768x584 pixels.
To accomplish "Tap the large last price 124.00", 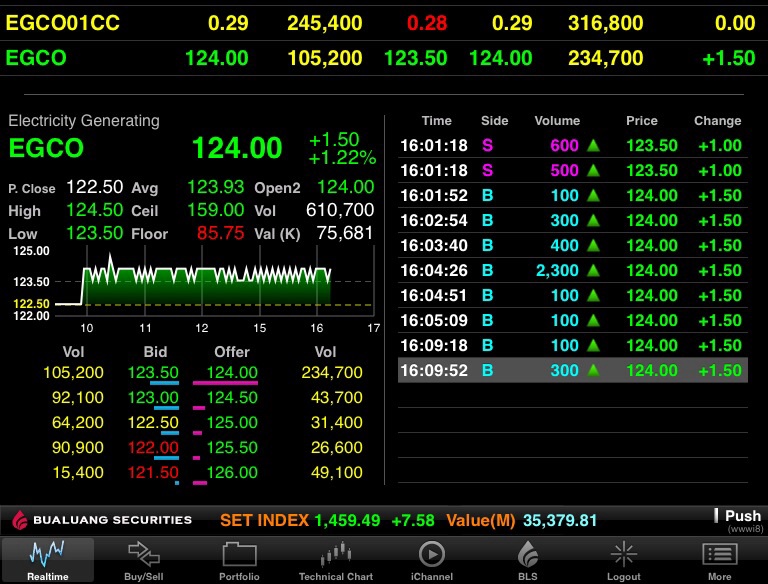I will [237, 148].
